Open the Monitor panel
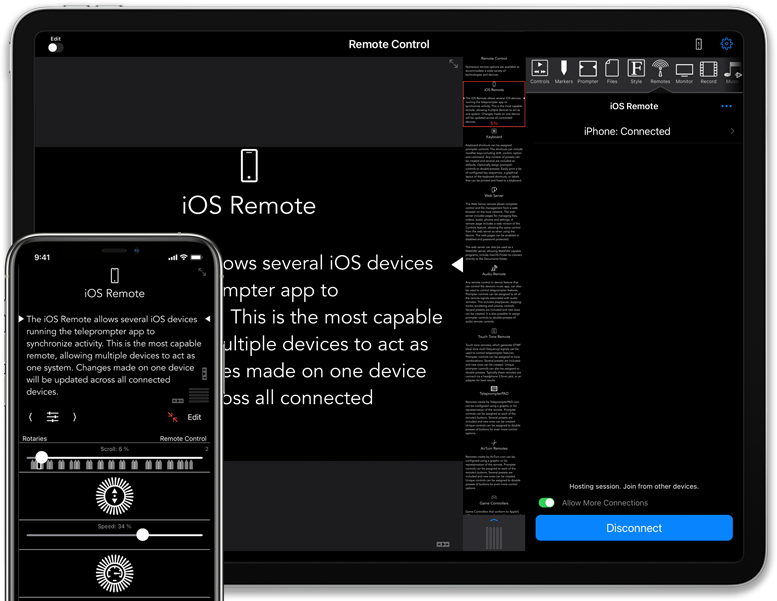The height and width of the screenshot is (601, 777). 684,73
